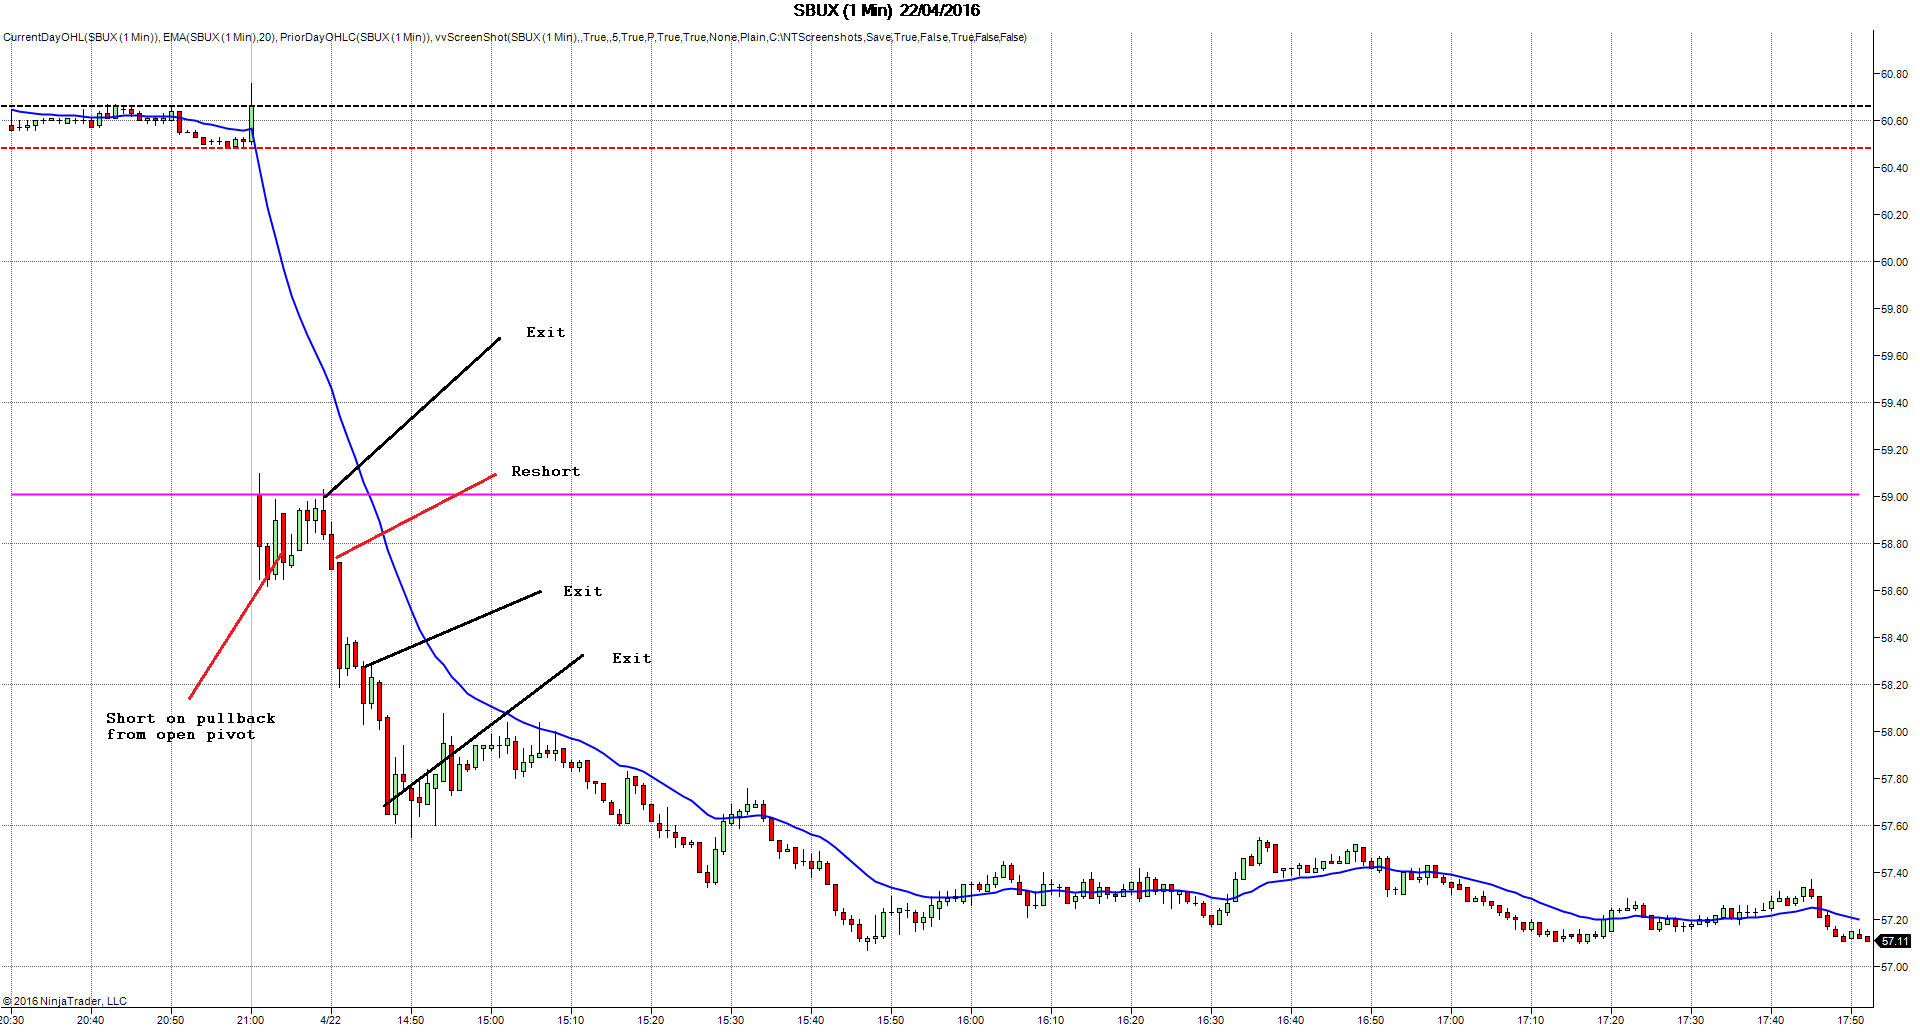This screenshot has height=1034, width=1920.
Task: Select the Short on pullback from open pivot note
Action: 190,726
